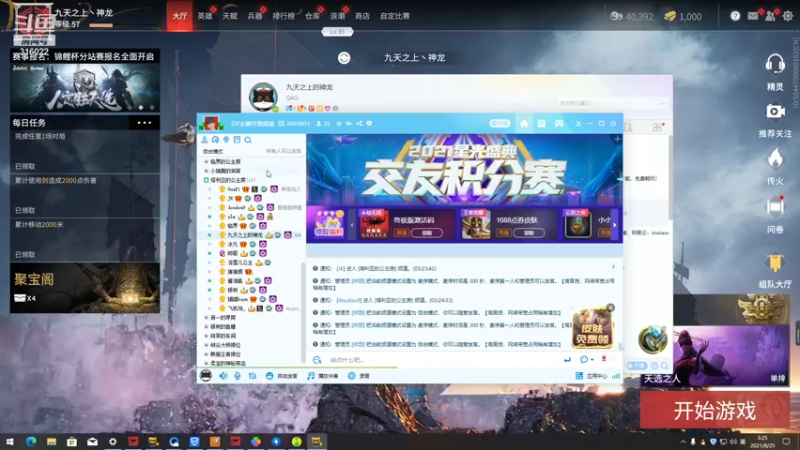Open the 单排 queue mode dropdown

[x=778, y=379]
